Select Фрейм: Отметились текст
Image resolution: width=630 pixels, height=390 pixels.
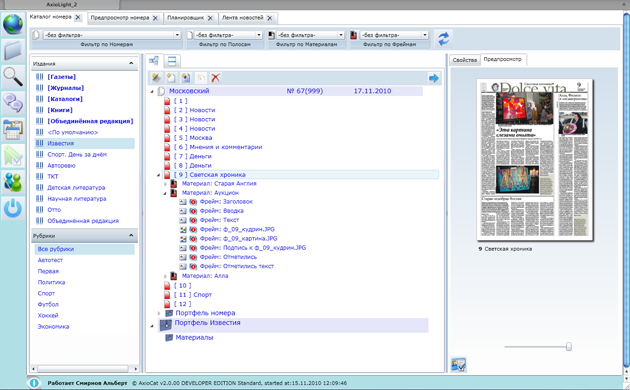coord(237,266)
